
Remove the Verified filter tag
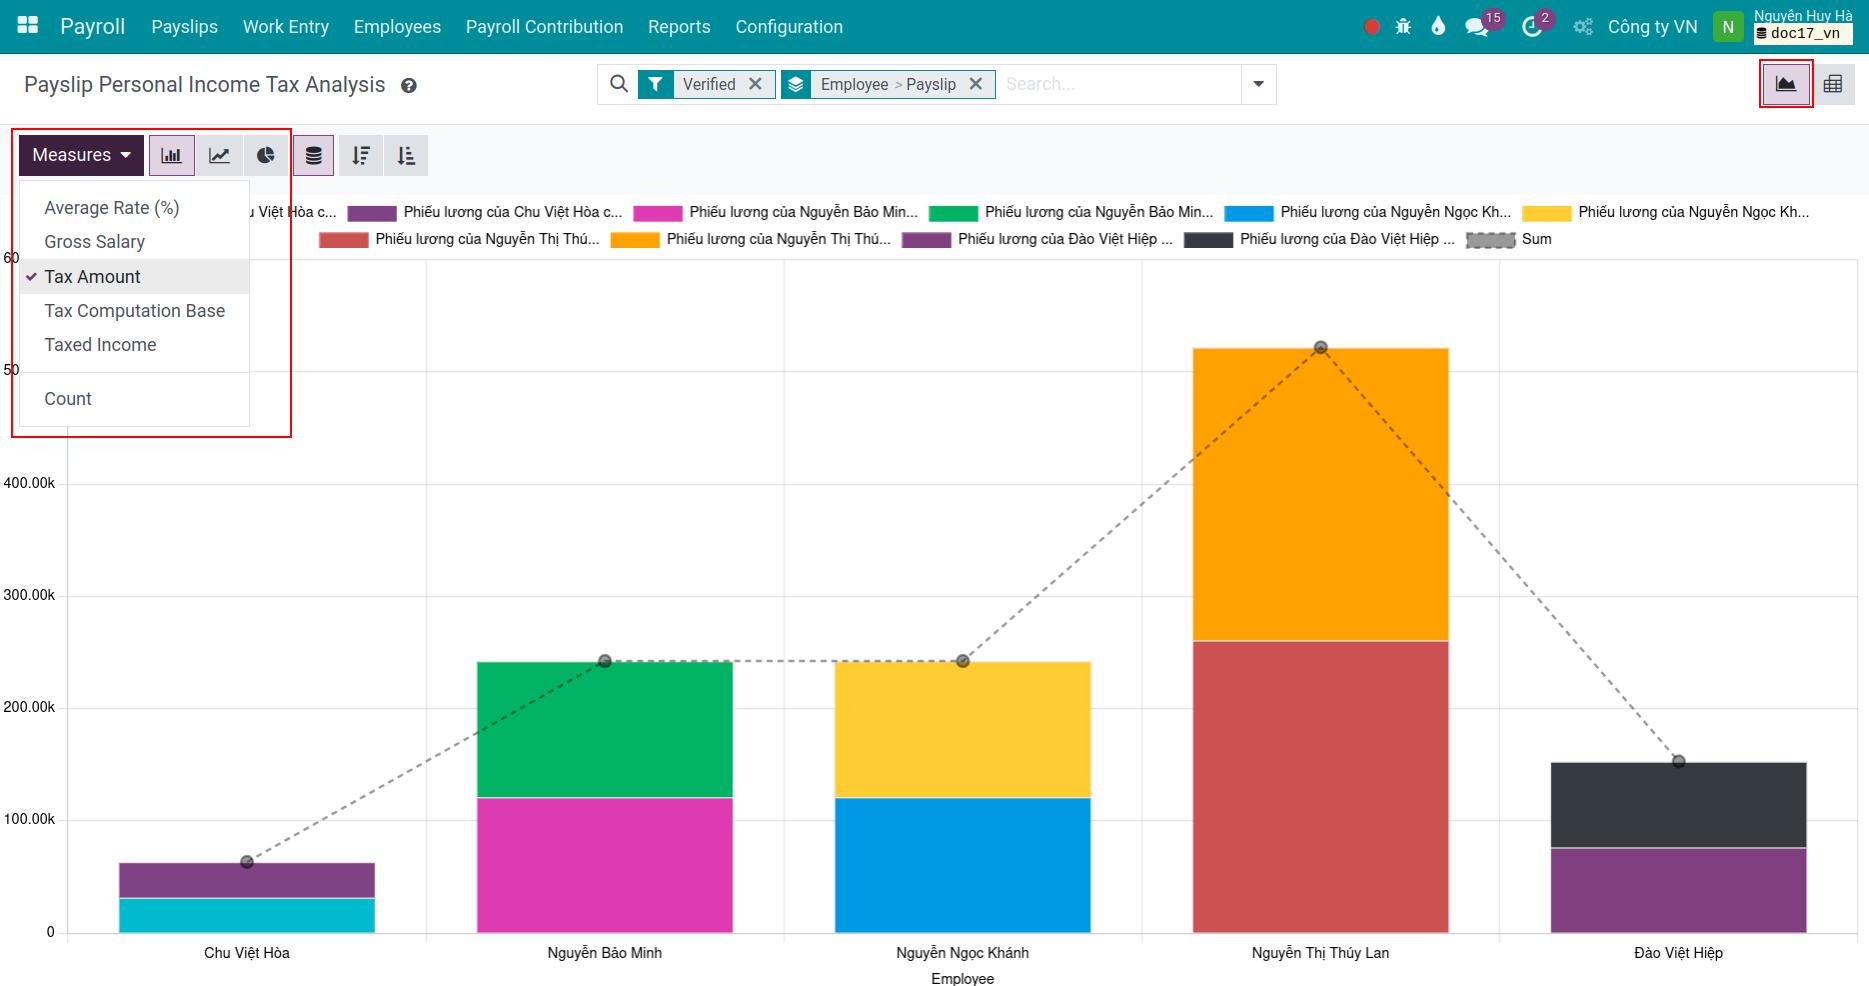[x=757, y=84]
